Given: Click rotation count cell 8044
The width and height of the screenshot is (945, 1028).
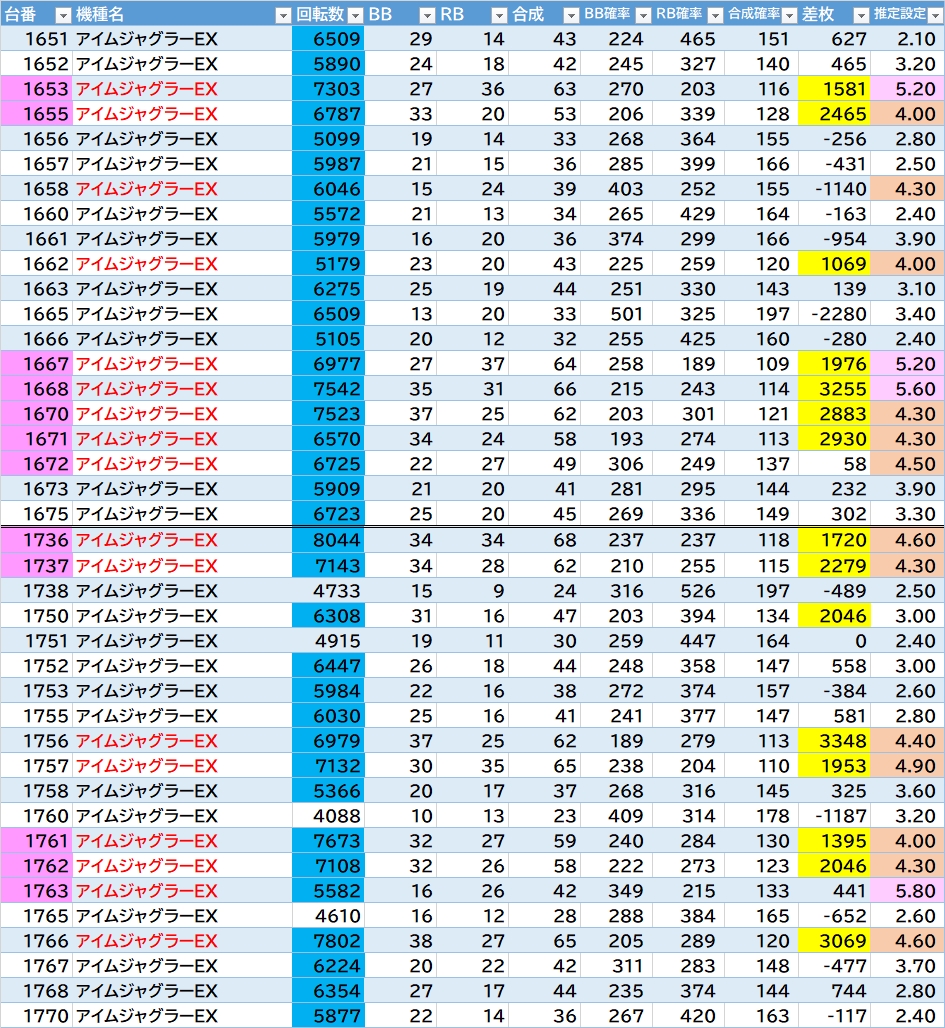Looking at the screenshot, I should pos(328,540).
